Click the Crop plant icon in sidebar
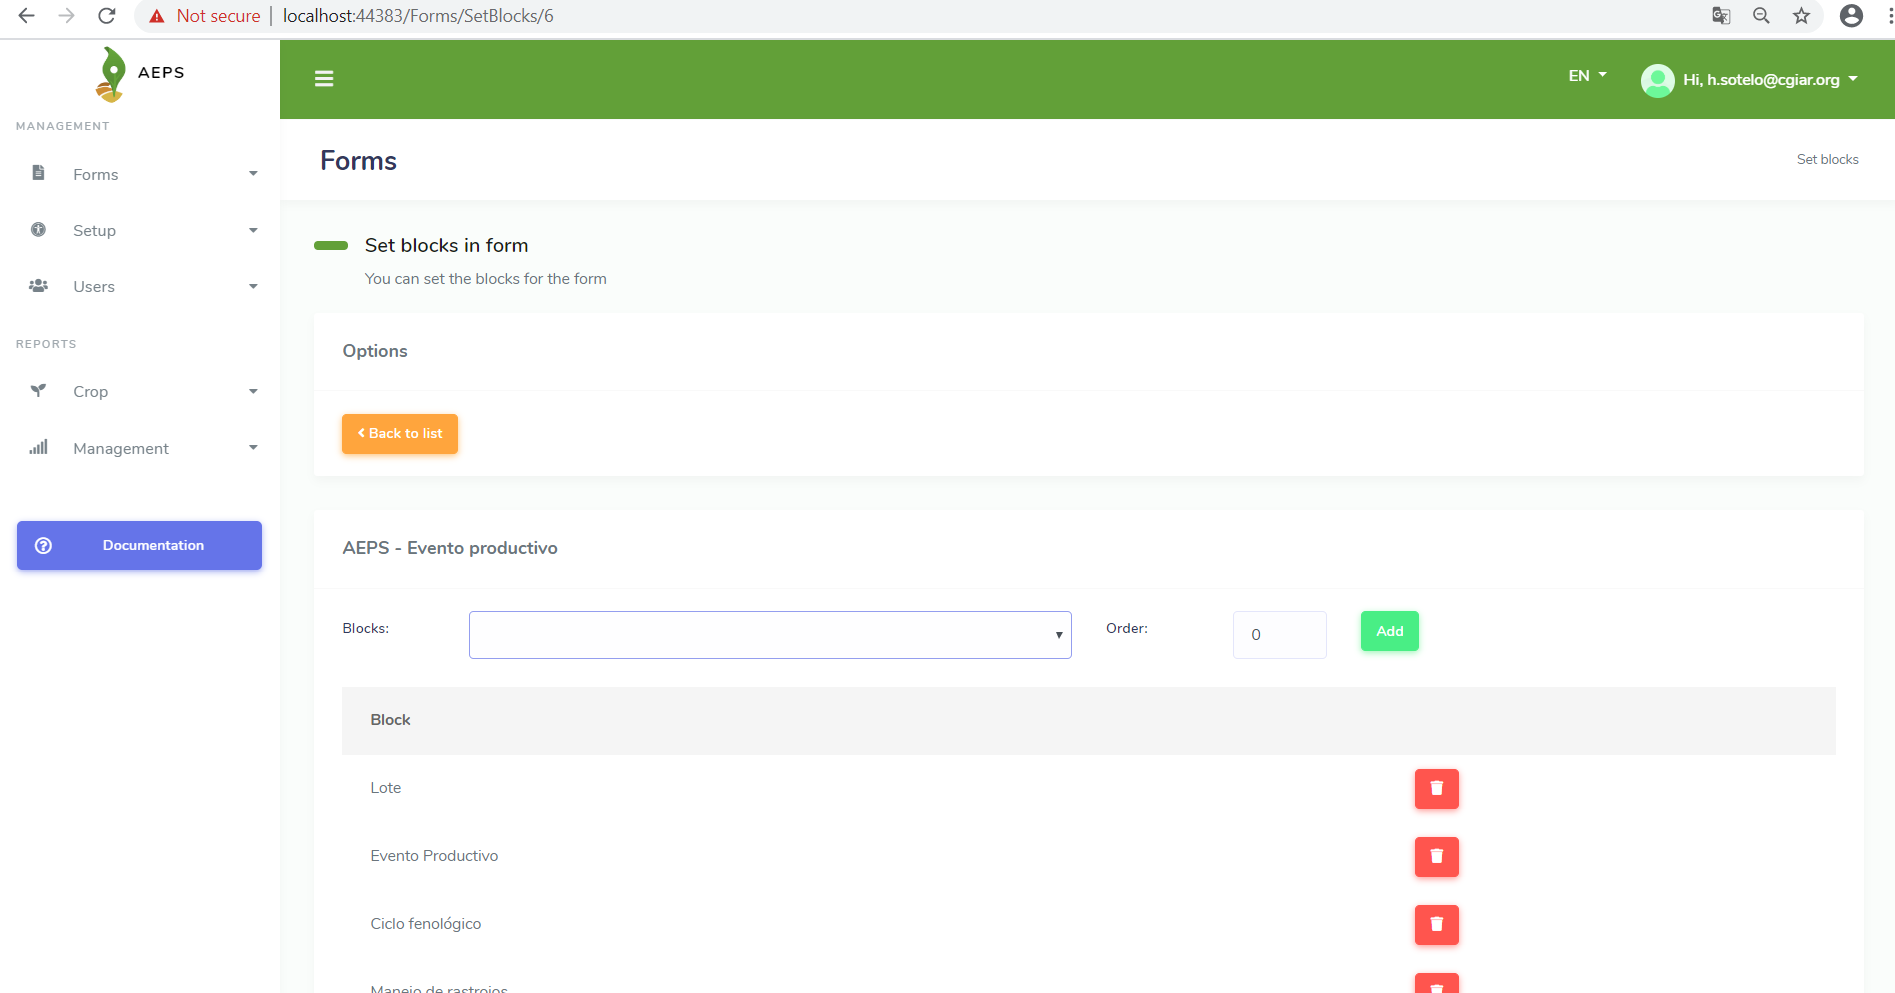The height and width of the screenshot is (993, 1895). [38, 391]
